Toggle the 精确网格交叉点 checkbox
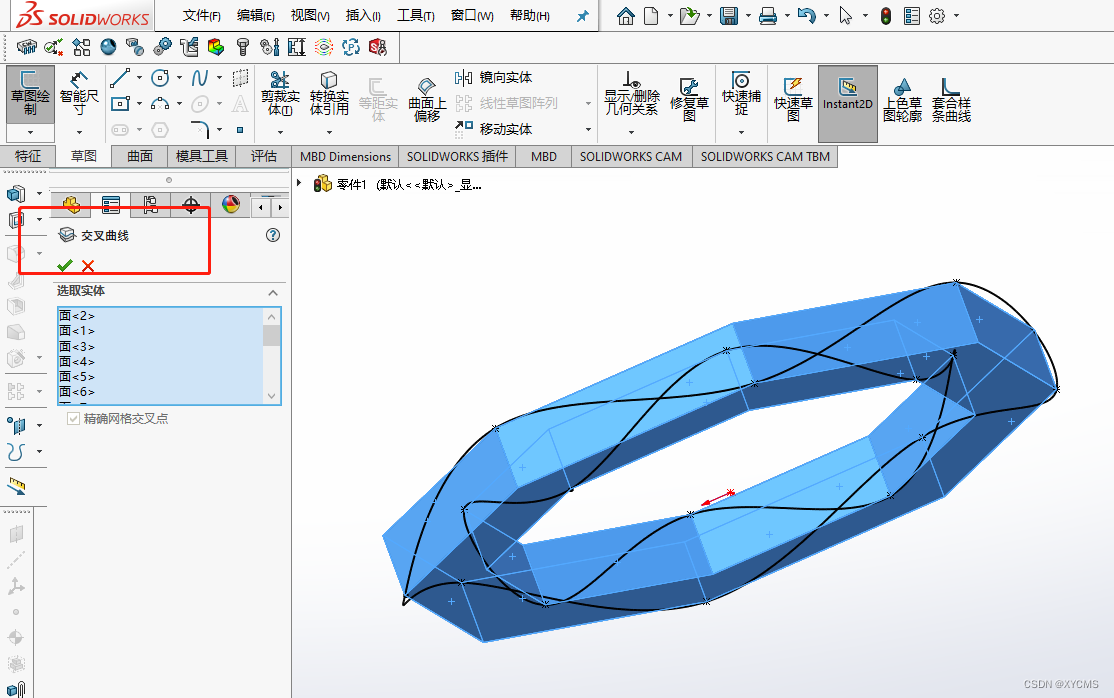The height and width of the screenshot is (698, 1114). (x=73, y=419)
